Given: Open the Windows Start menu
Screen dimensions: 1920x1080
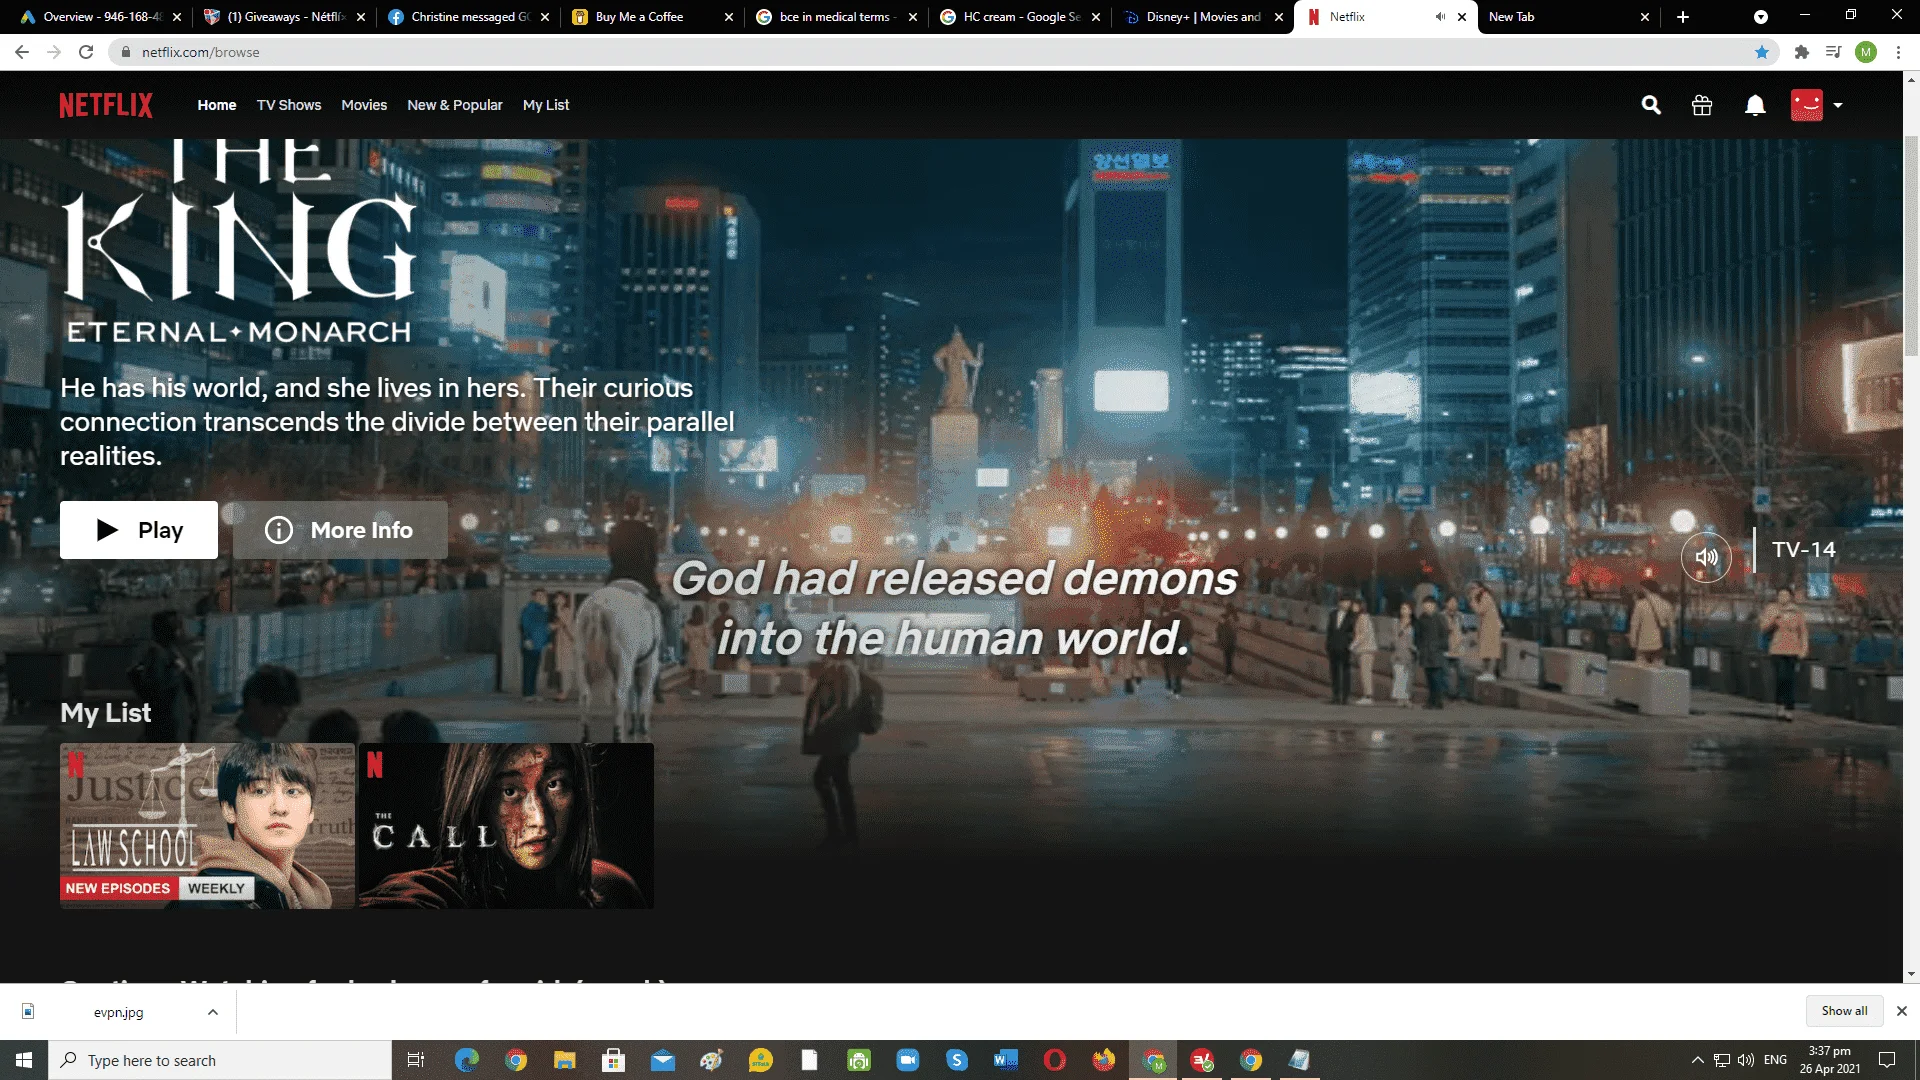Looking at the screenshot, I should click(x=24, y=1060).
